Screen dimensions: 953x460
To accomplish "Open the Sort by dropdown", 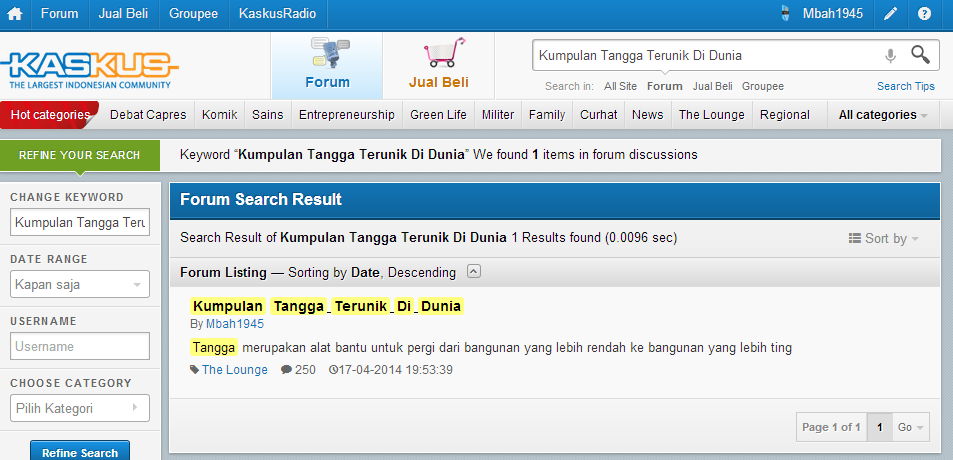I will (884, 238).
